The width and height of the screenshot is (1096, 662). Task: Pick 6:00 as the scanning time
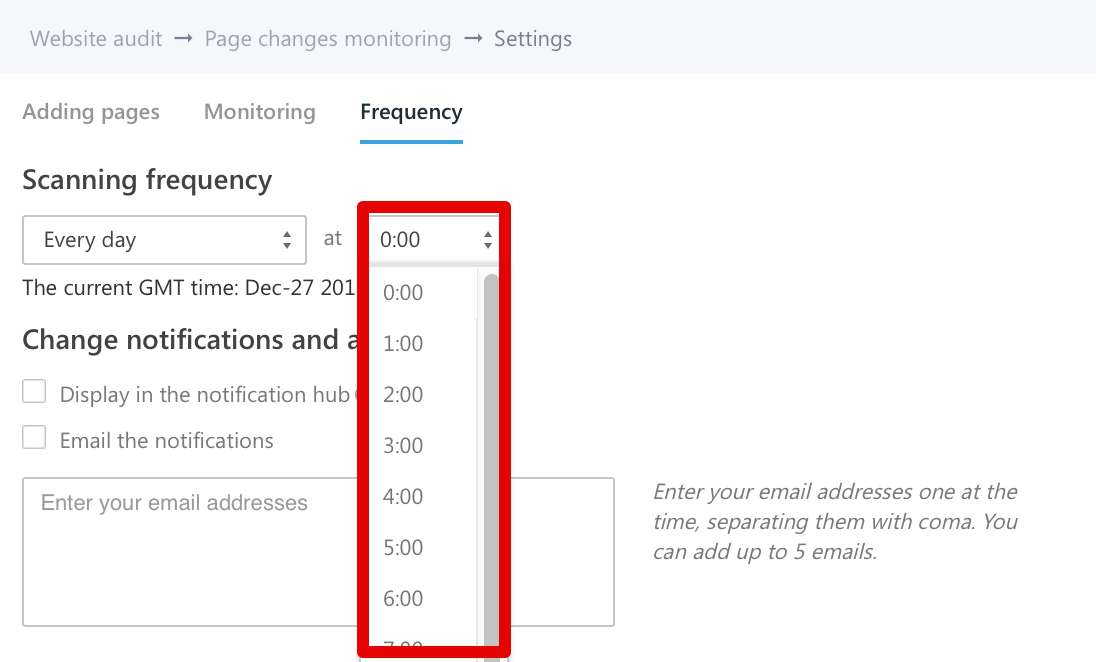click(404, 599)
